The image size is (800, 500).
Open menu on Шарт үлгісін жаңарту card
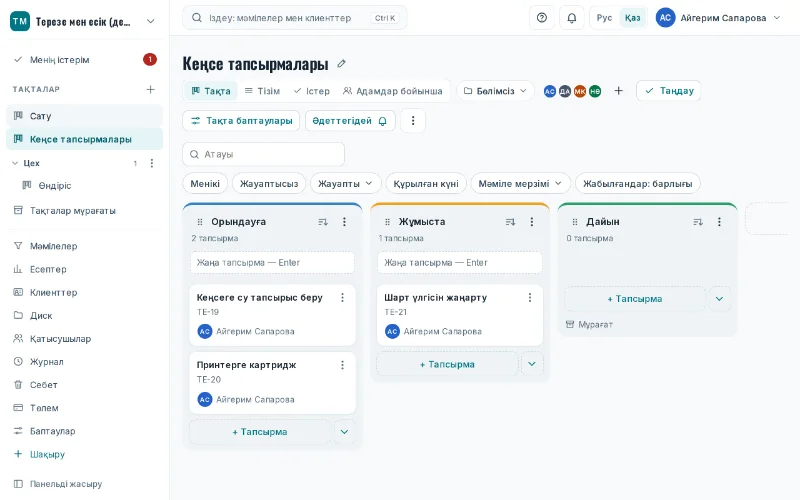point(530,297)
